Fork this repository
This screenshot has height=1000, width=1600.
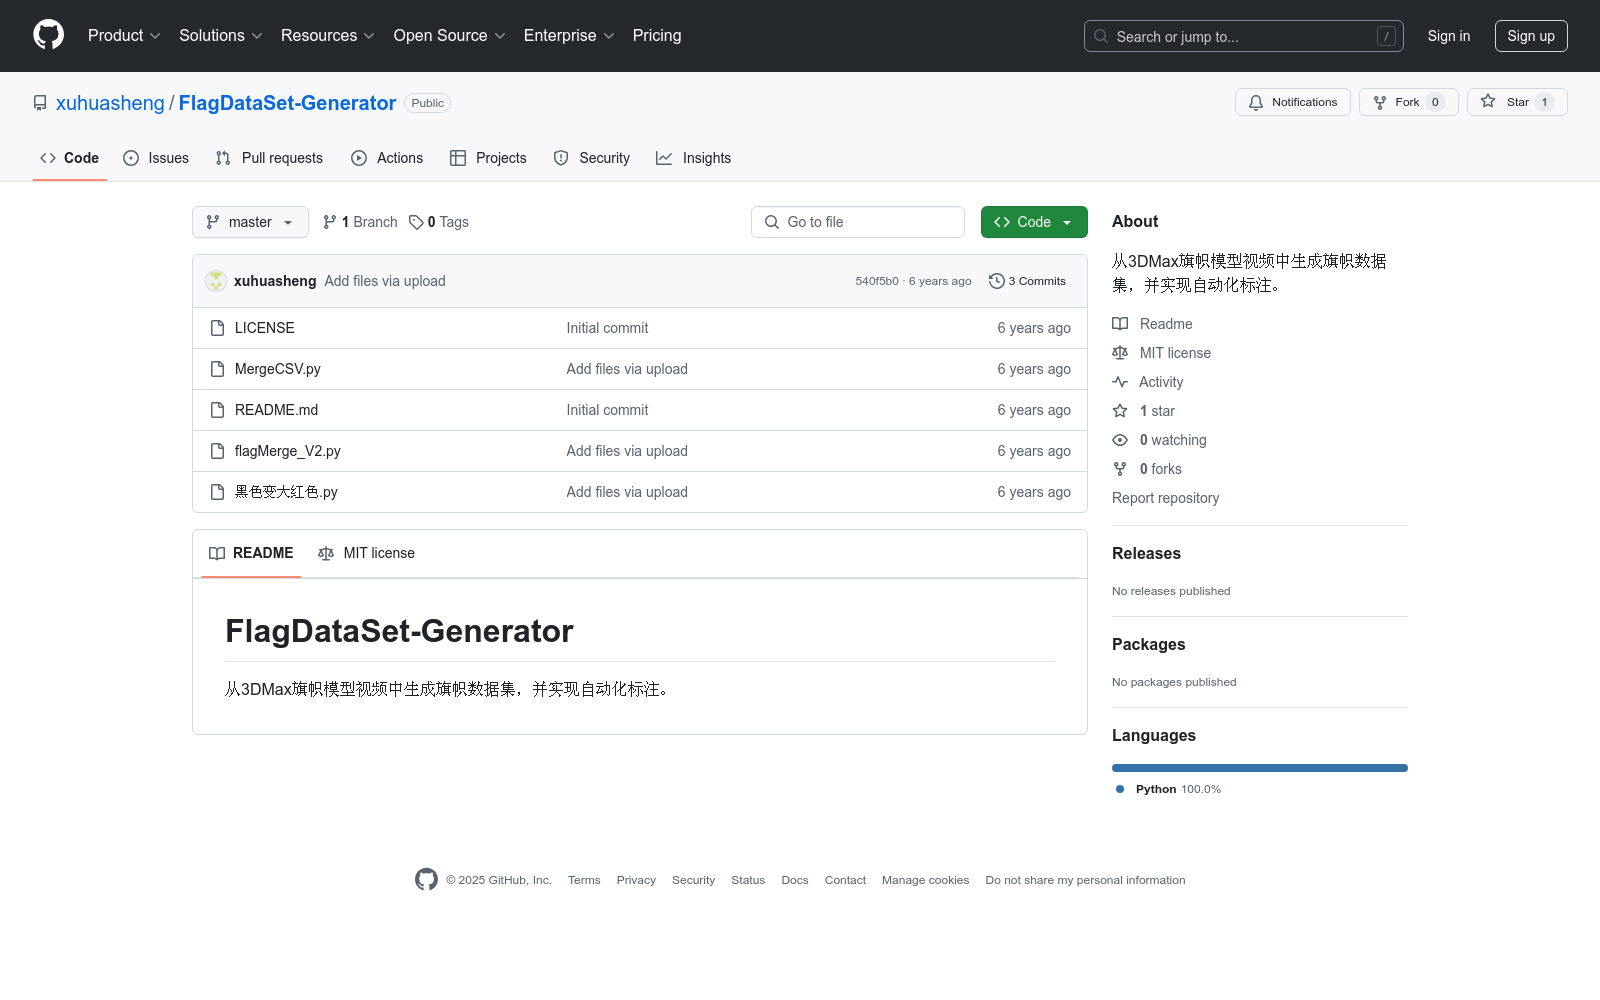[x=1408, y=102]
